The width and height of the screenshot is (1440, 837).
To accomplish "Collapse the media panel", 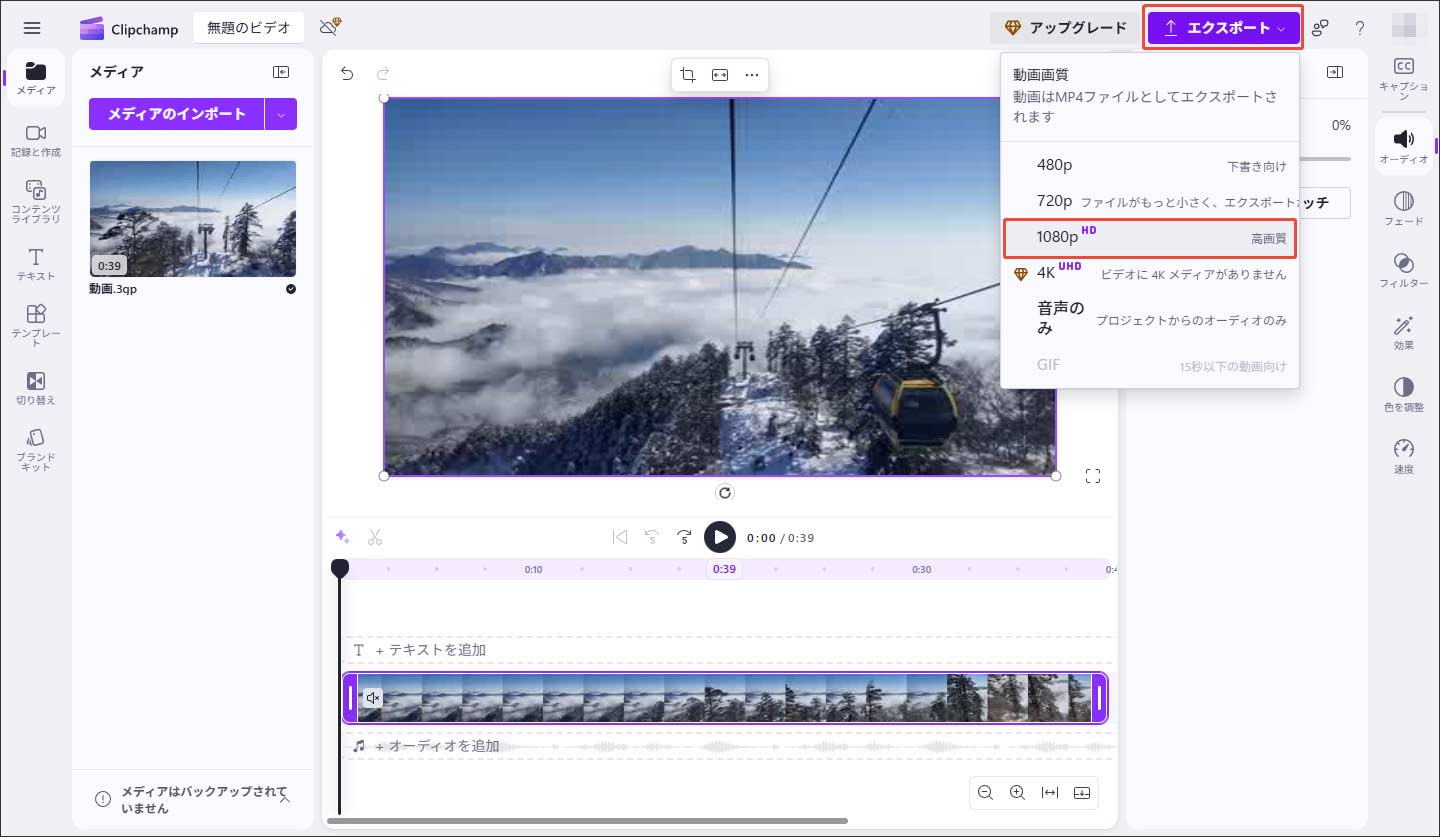I will click(281, 72).
